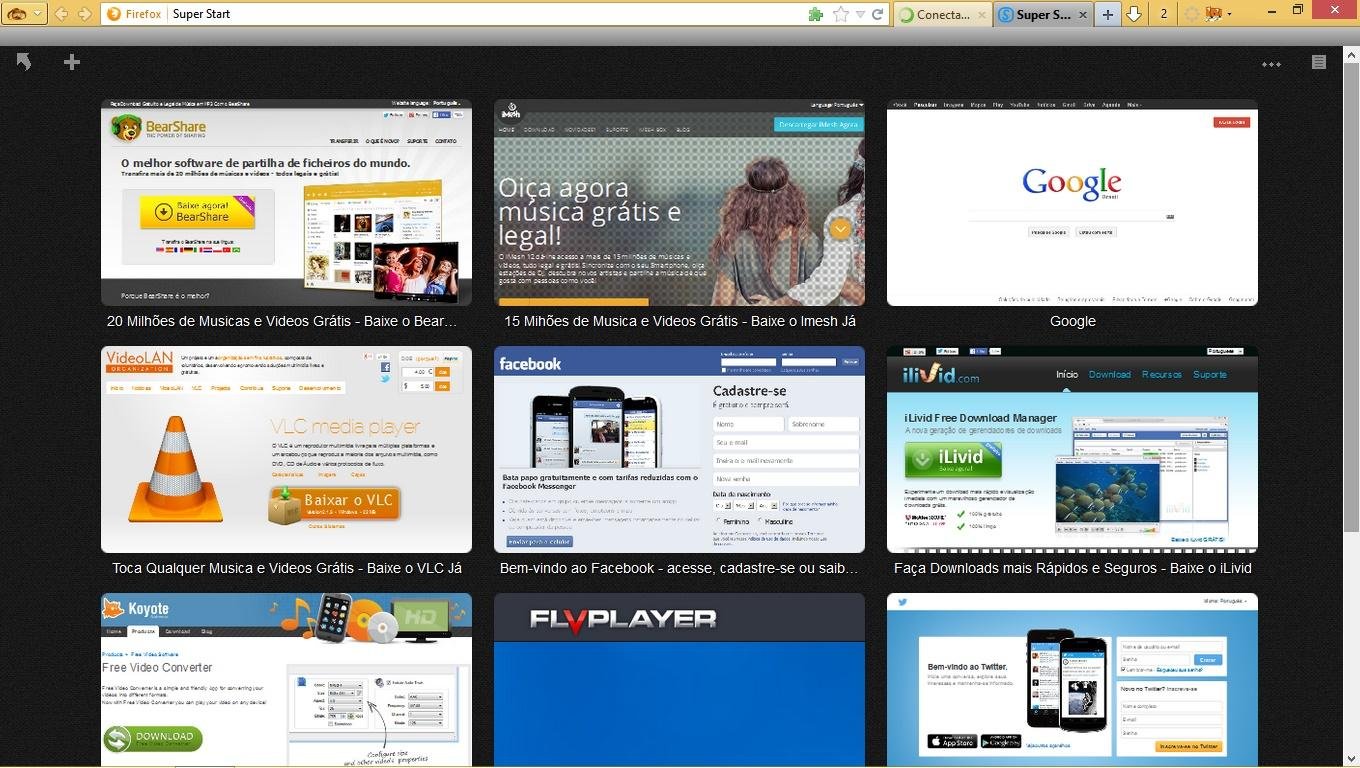Open the VLC media player thumbnail
1360x768 pixels.
coord(286,449)
